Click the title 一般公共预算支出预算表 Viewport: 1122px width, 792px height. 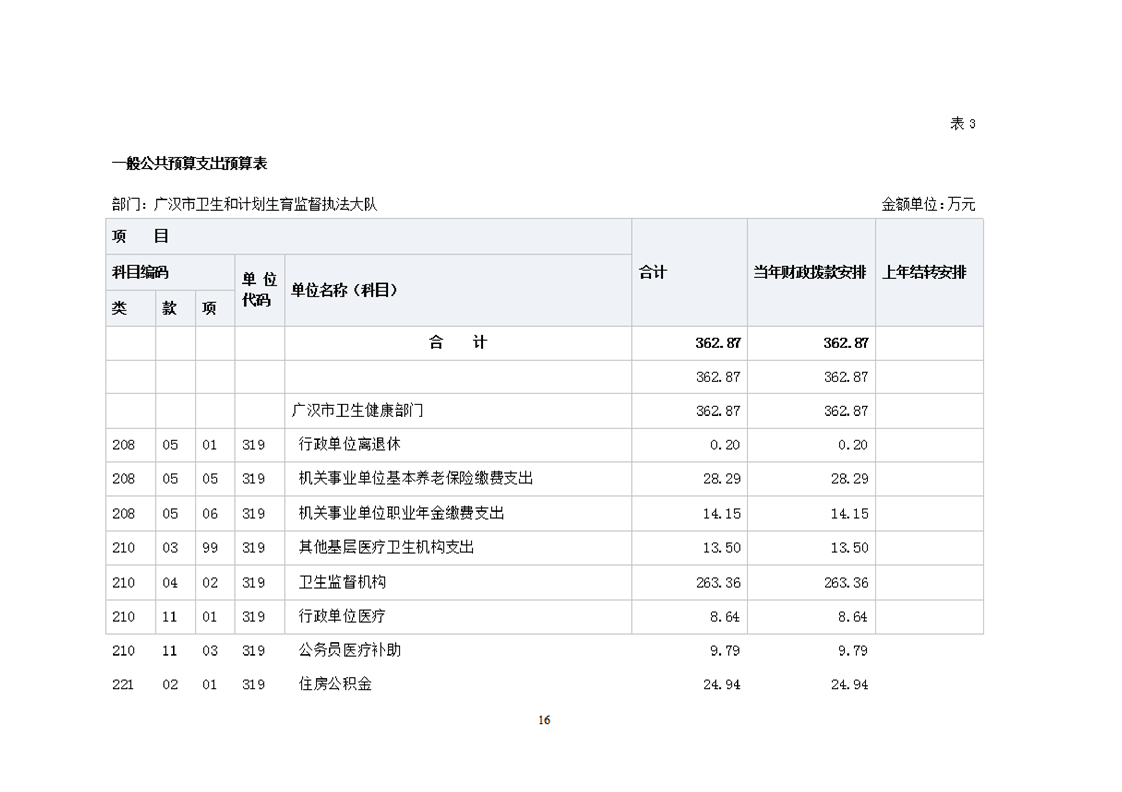190,164
